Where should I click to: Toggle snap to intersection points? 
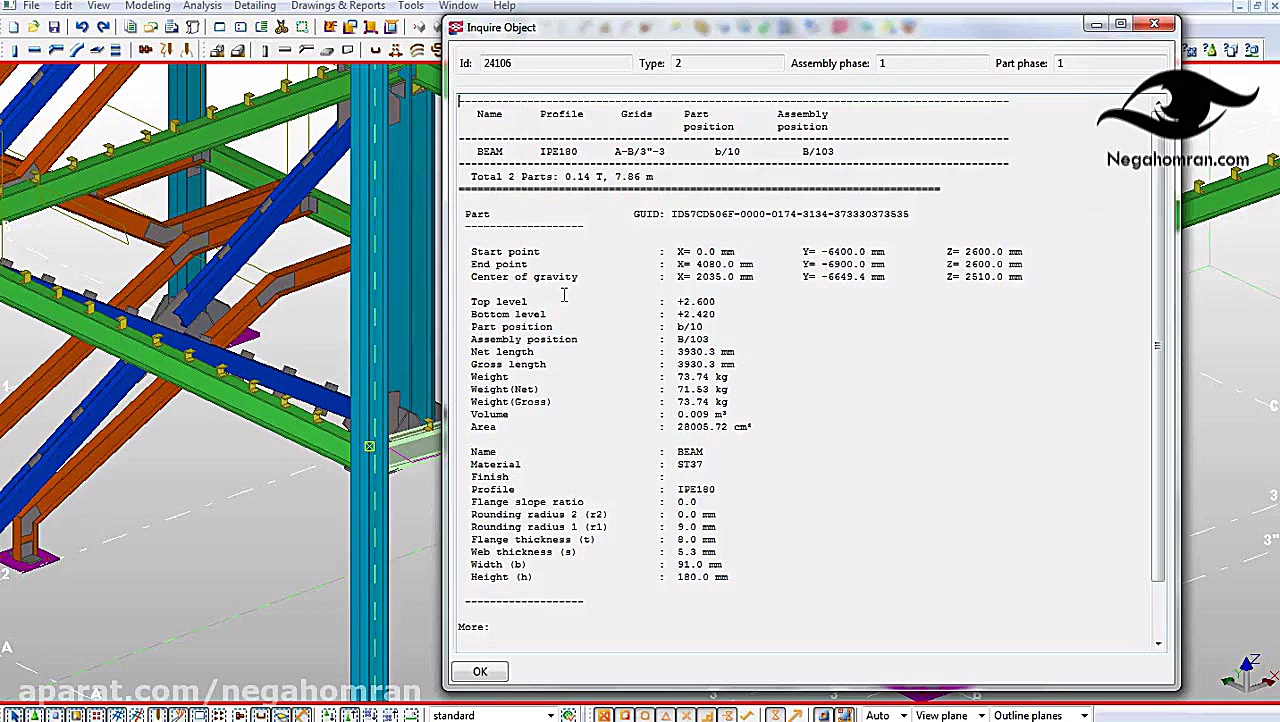pos(685,715)
